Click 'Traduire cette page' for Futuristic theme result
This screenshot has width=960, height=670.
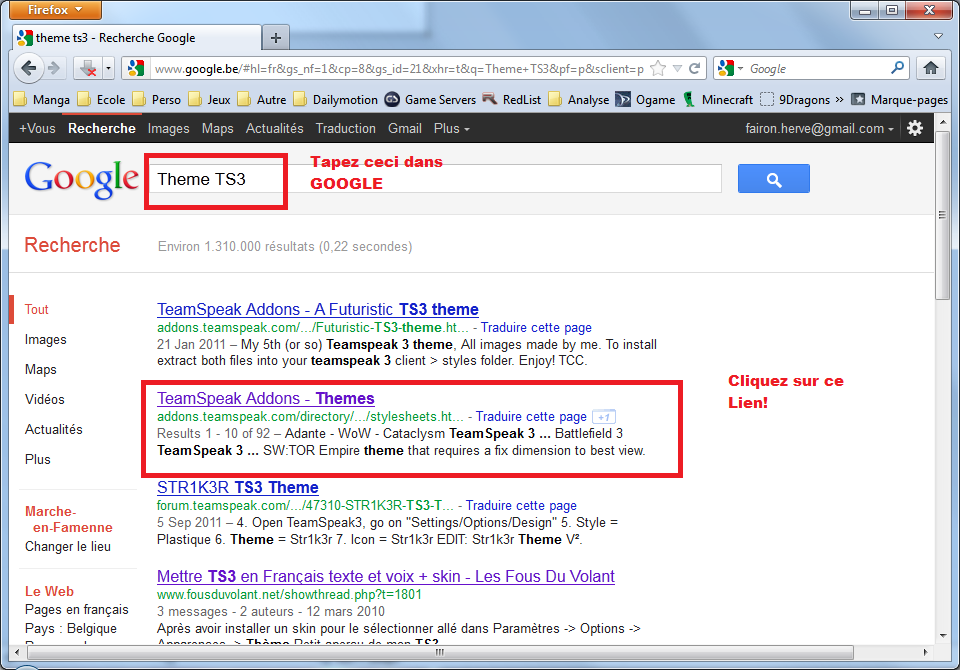tap(536, 328)
